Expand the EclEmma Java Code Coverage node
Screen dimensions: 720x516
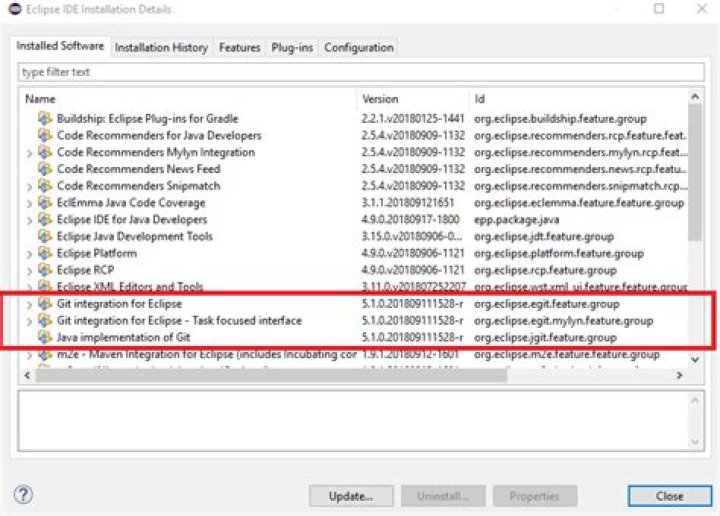click(x=29, y=204)
